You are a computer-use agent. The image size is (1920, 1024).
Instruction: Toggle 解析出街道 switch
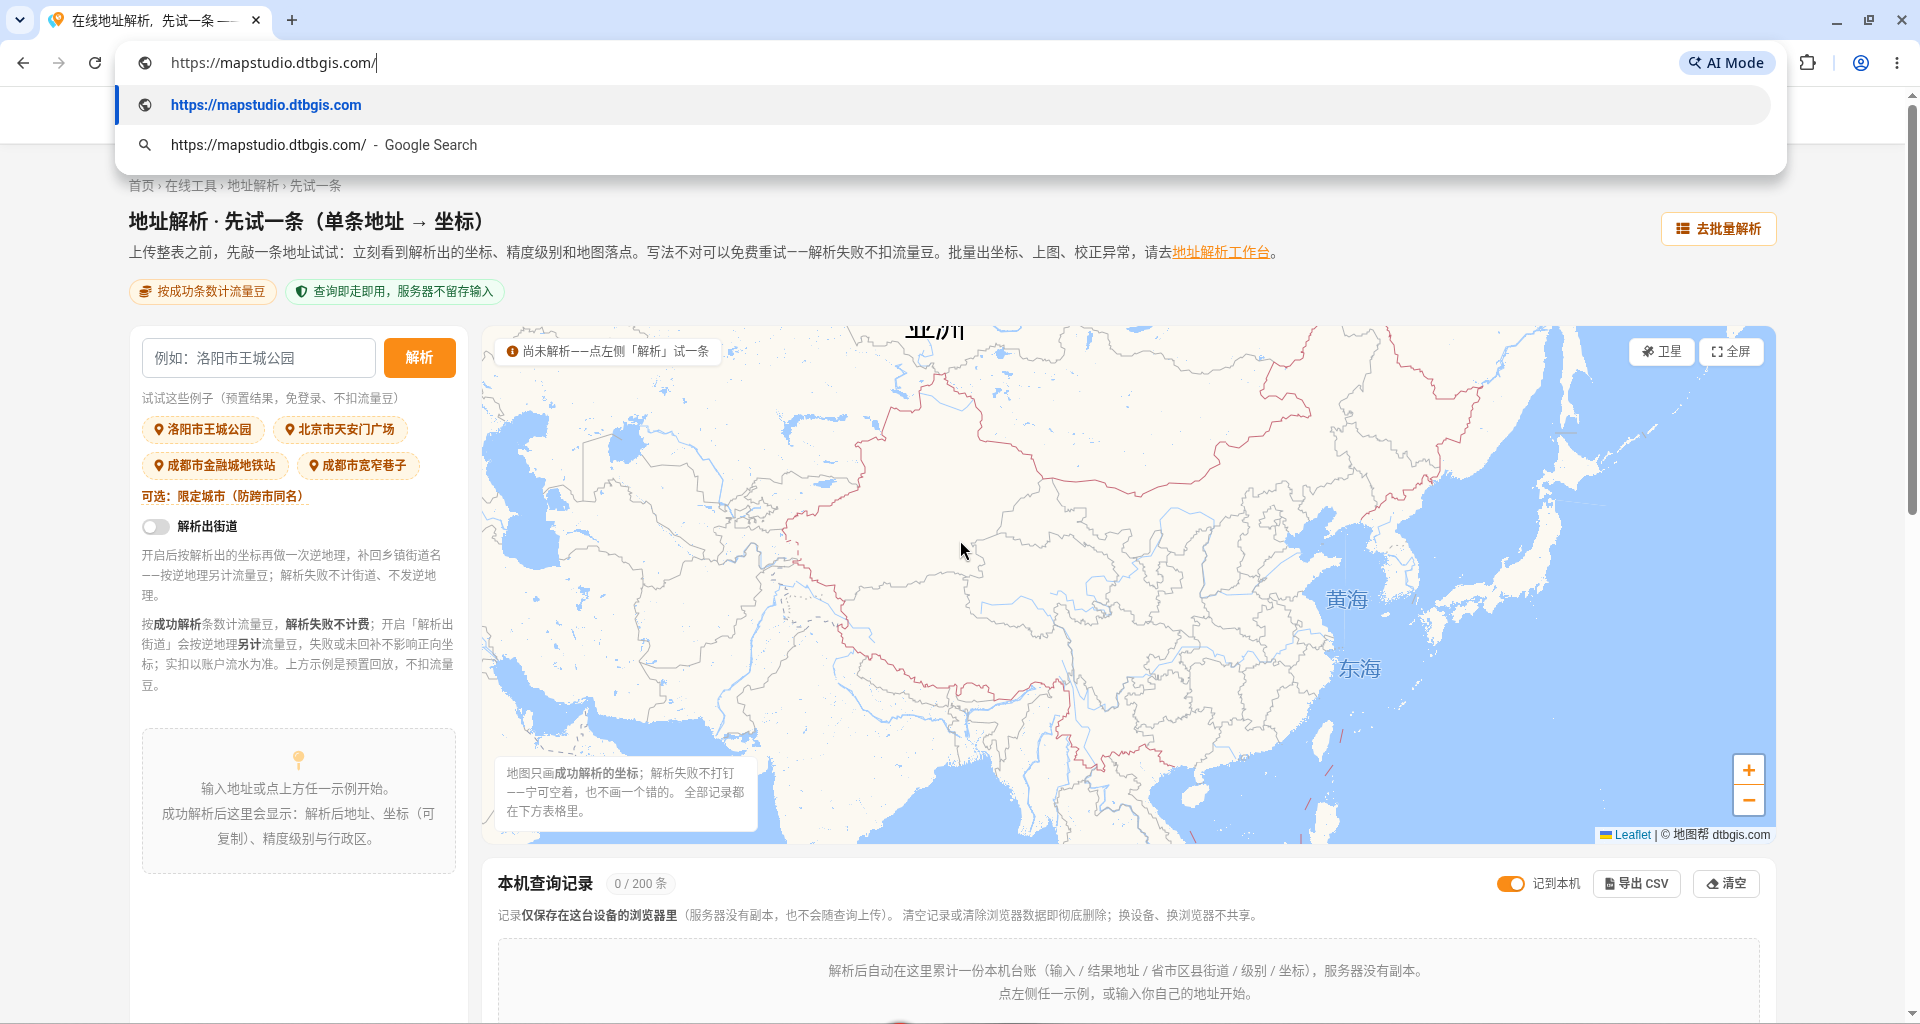coord(155,527)
